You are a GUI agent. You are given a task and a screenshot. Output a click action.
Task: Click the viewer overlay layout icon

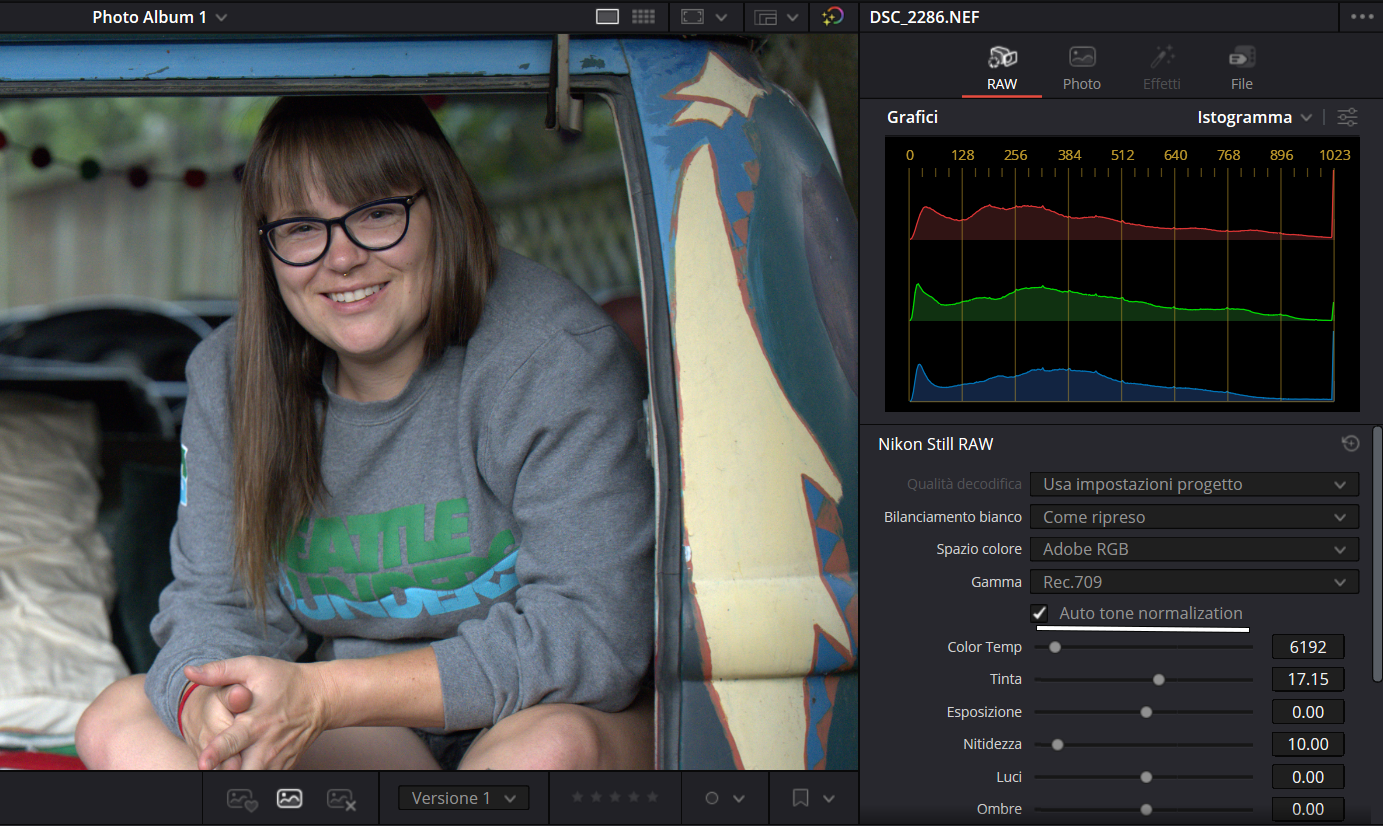765,17
